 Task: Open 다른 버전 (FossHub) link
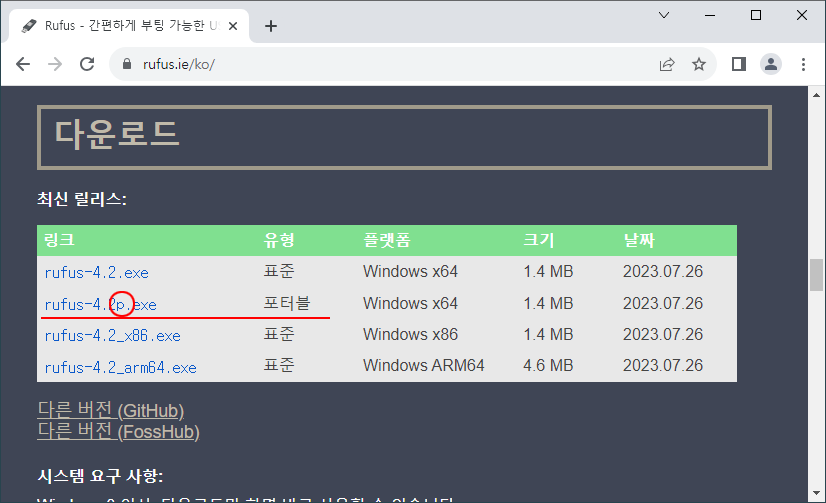point(119,431)
